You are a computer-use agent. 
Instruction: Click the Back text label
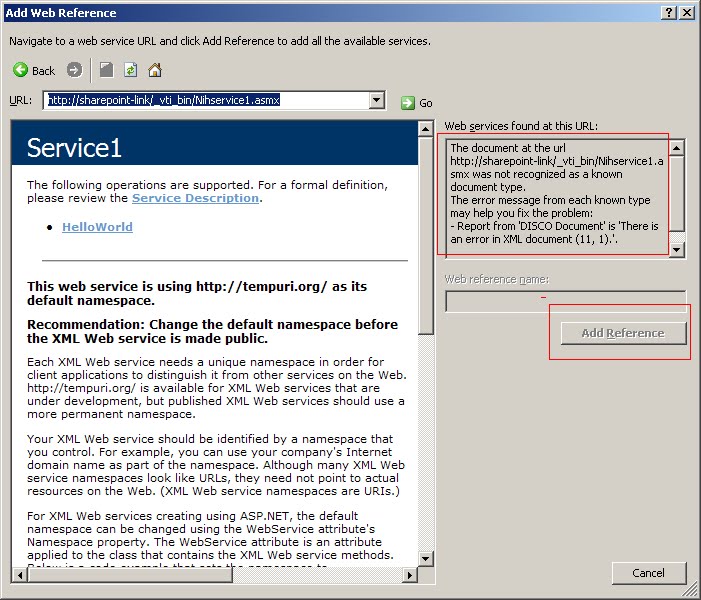click(x=43, y=71)
